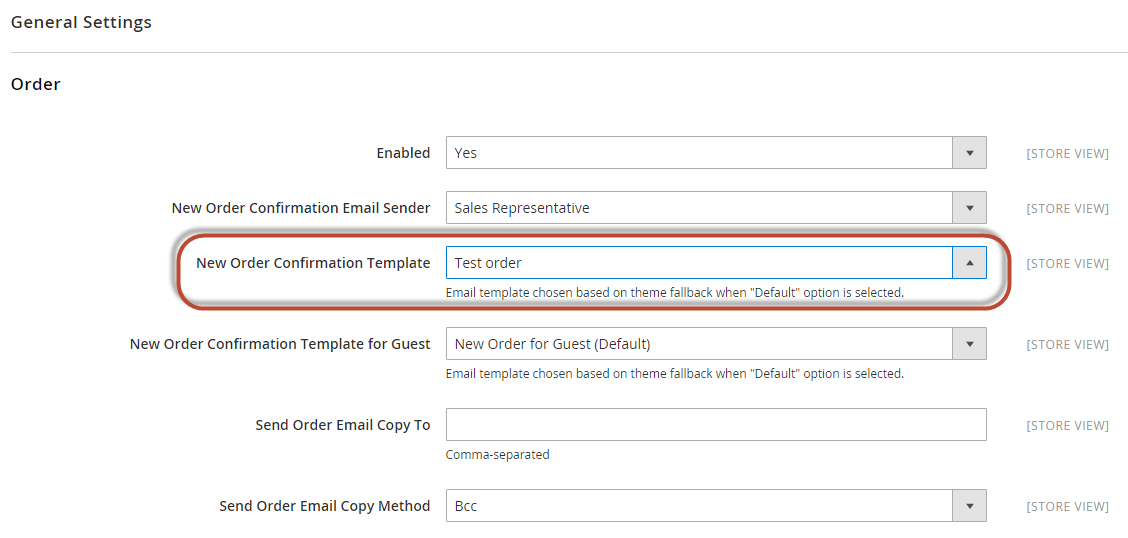The width and height of the screenshot is (1128, 538).
Task: Click the Order section heading
Action: tap(36, 84)
